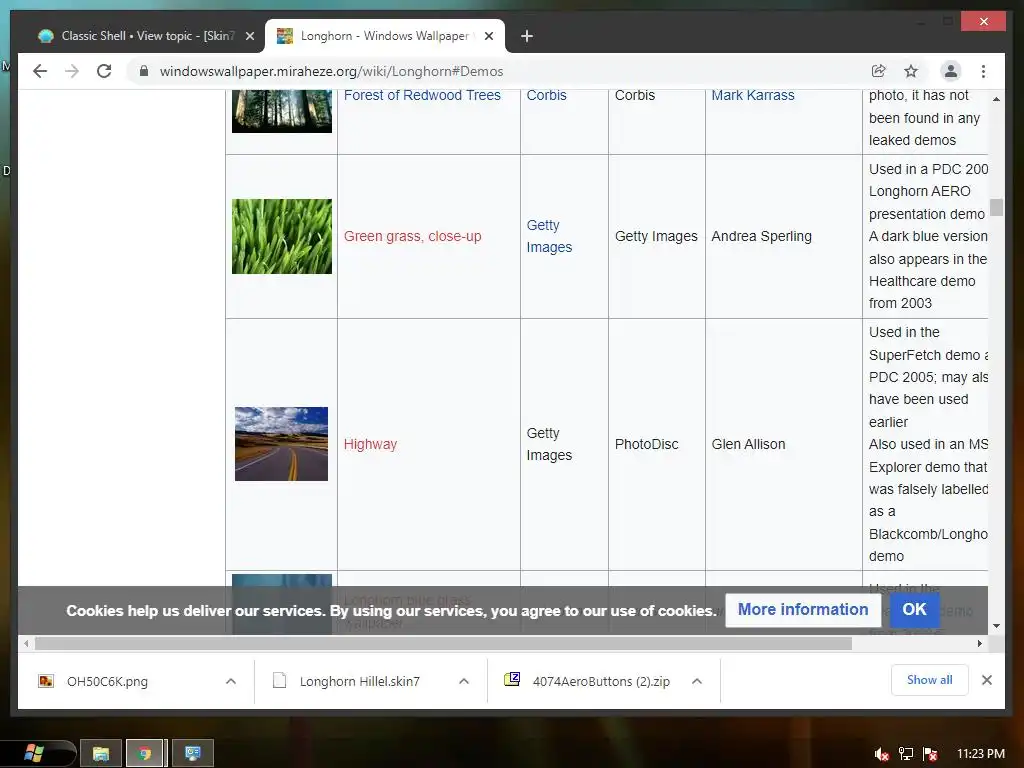Click the Green grass thumbnail
1024x768 pixels.
[281, 236]
